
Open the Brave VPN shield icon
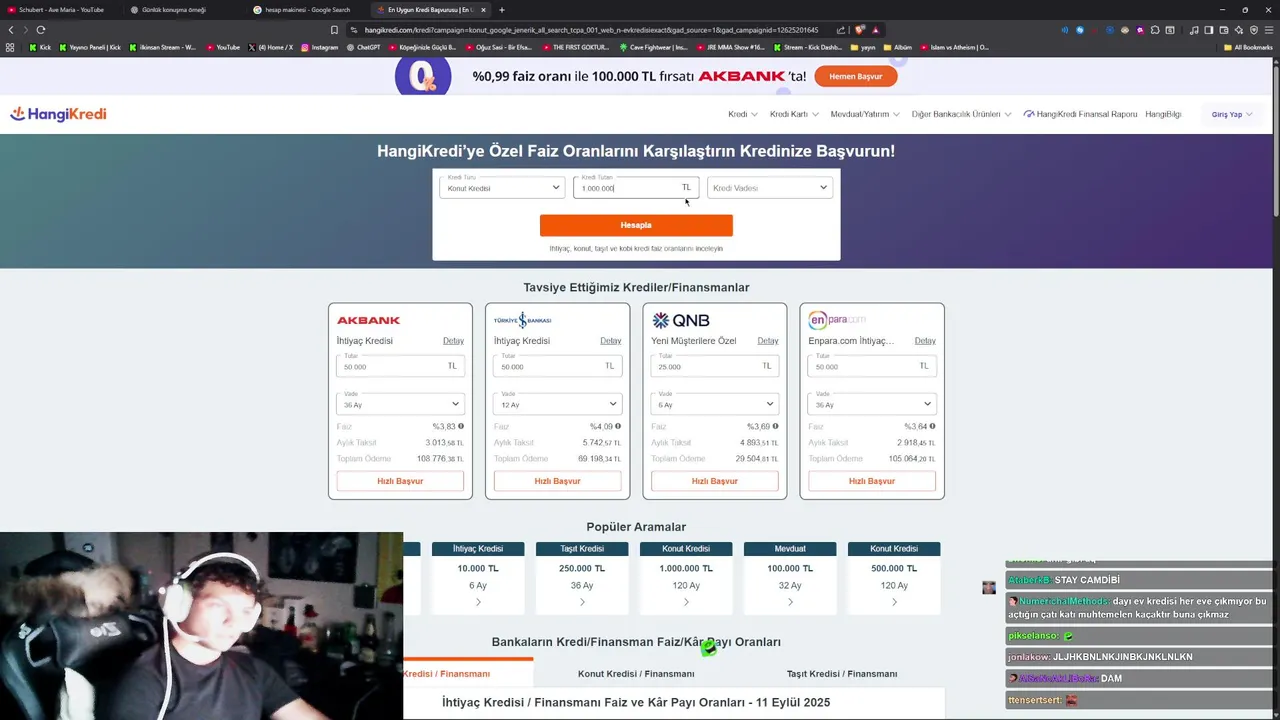1254,30
